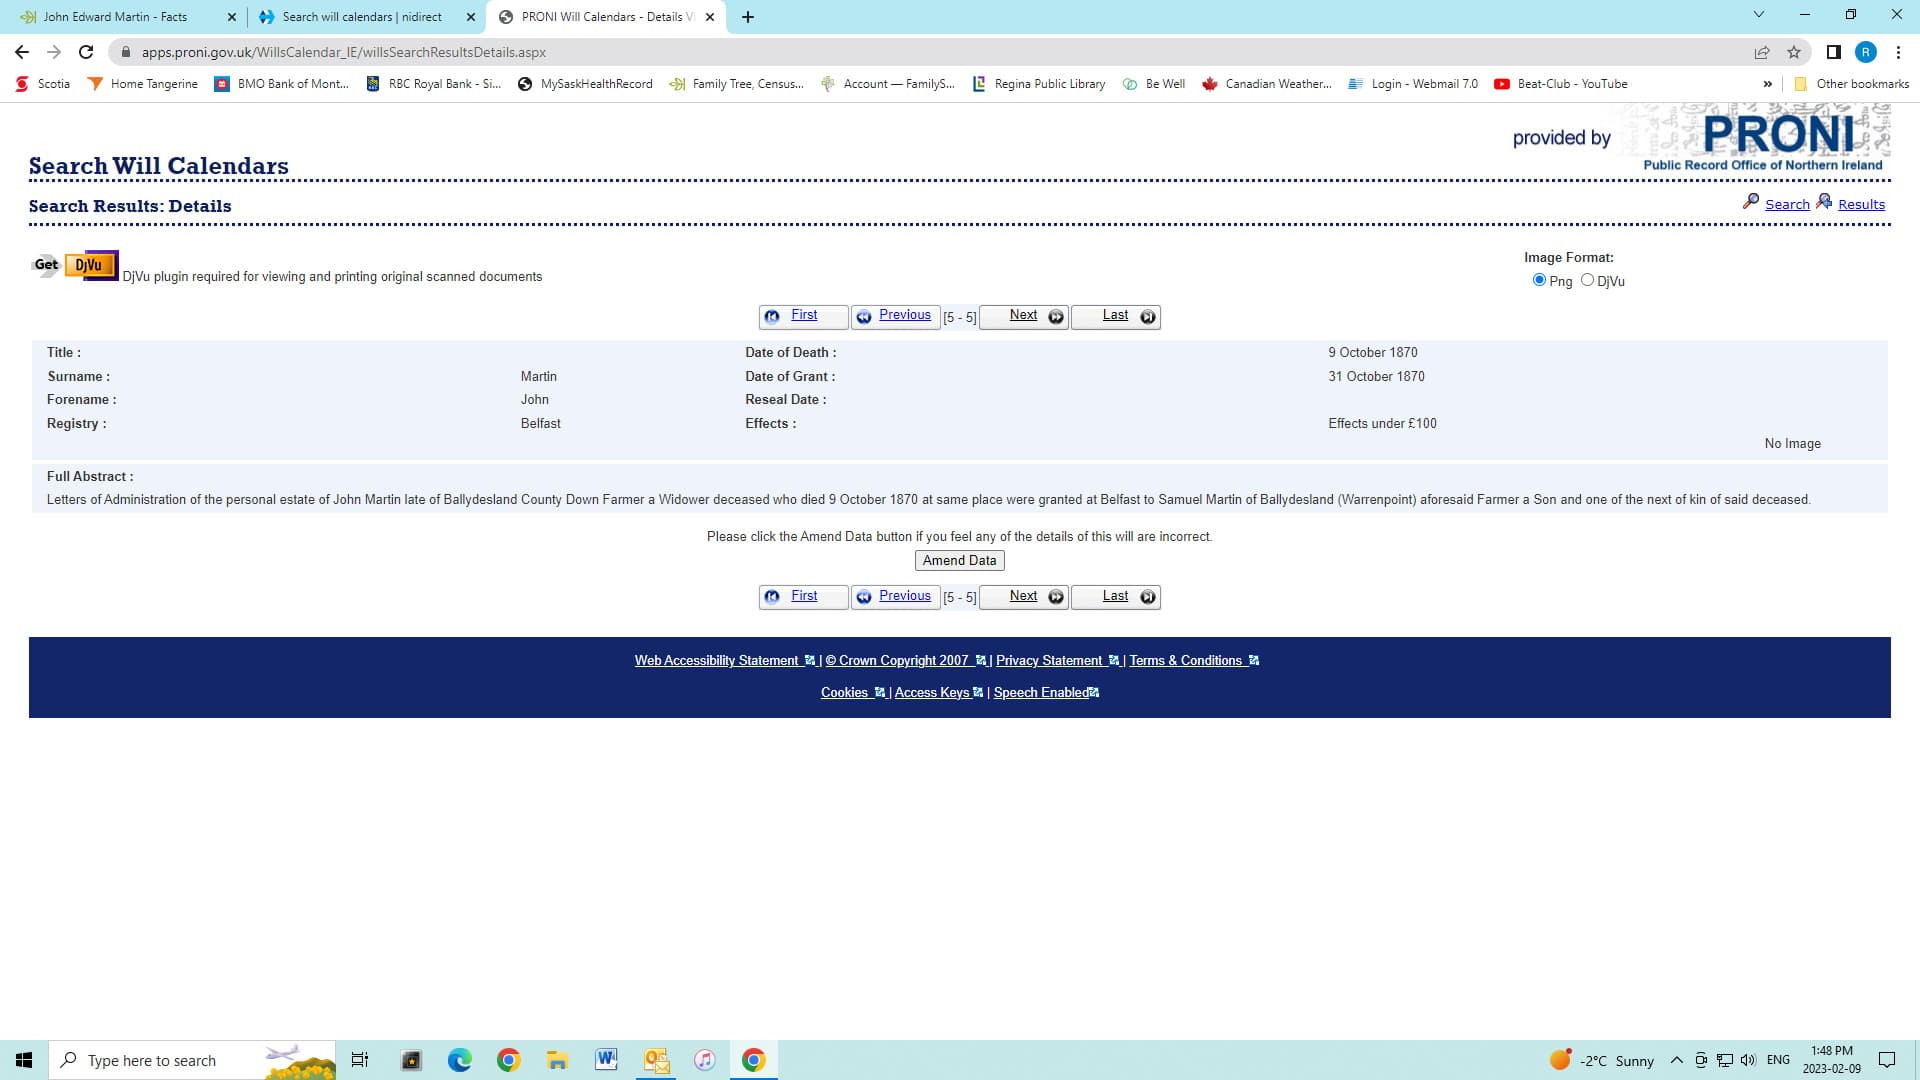
Task: Bookmark this page with the star icon
Action: (x=1794, y=52)
